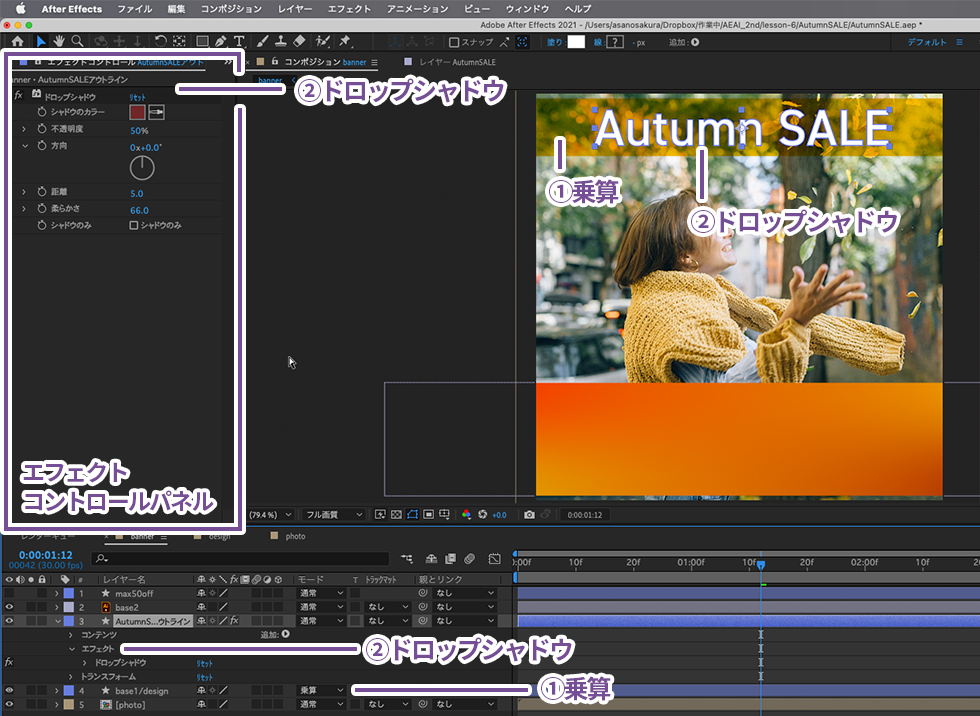The width and height of the screenshot is (980, 716).
Task: Open grid and guide options icon
Action: coord(444,514)
